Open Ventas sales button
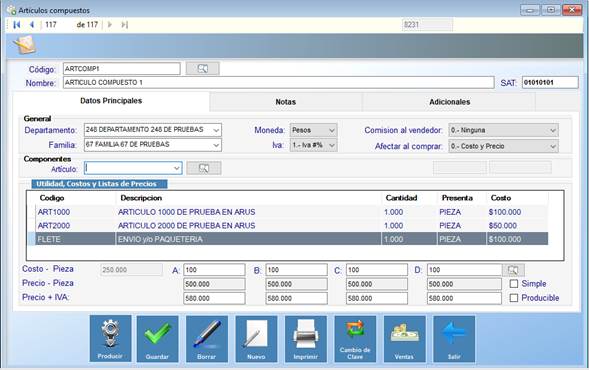 point(405,338)
